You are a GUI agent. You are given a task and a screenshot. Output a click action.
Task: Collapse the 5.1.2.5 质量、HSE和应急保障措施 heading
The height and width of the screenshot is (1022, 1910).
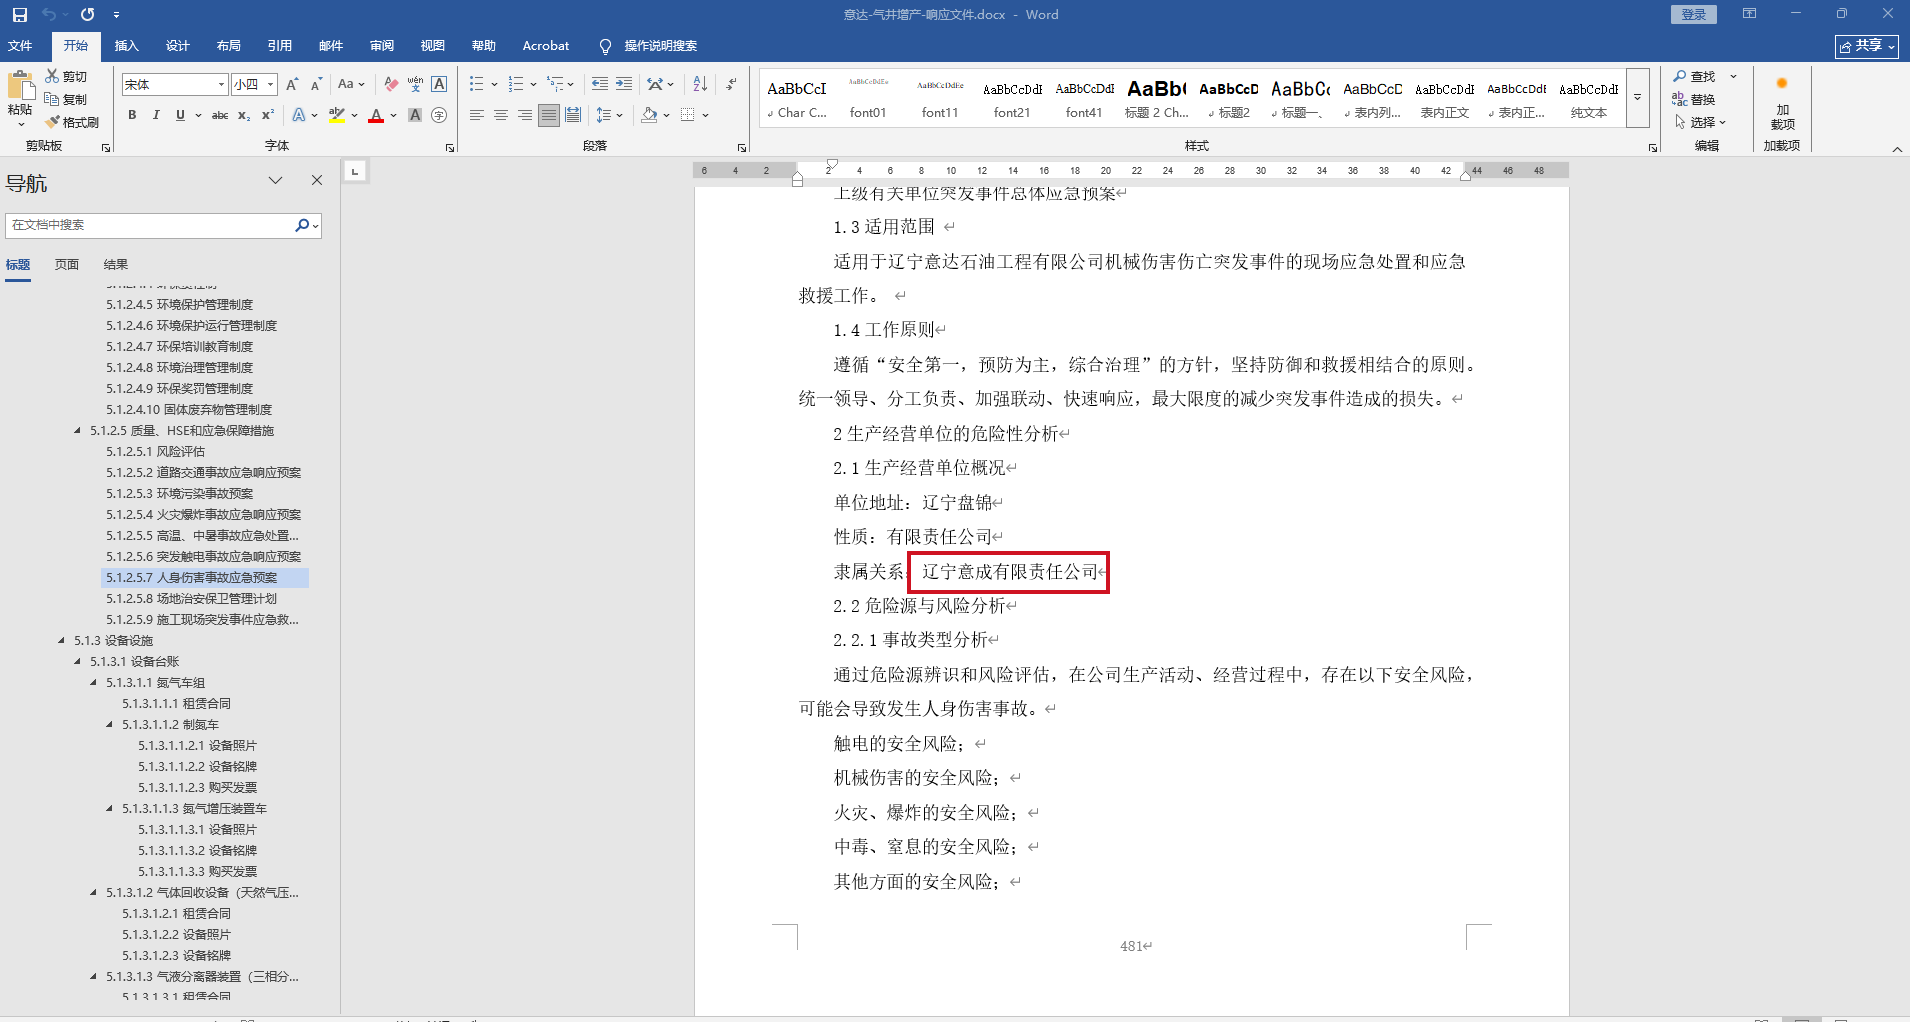tap(78, 430)
